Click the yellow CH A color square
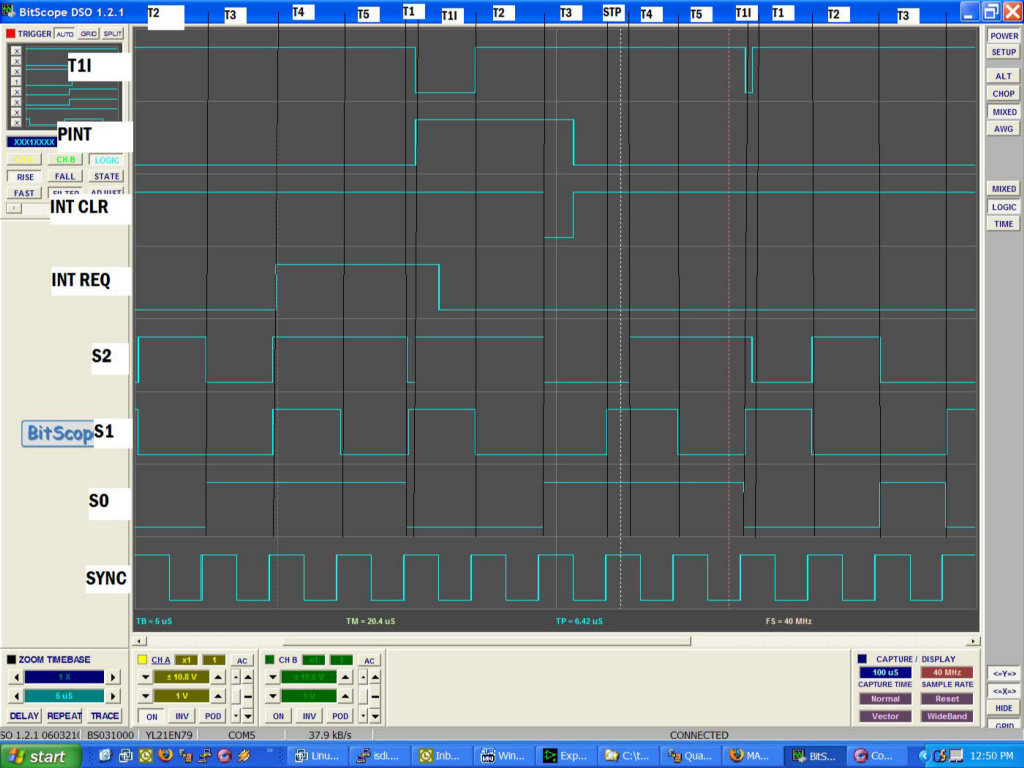The height and width of the screenshot is (768, 1024). click(x=142, y=660)
